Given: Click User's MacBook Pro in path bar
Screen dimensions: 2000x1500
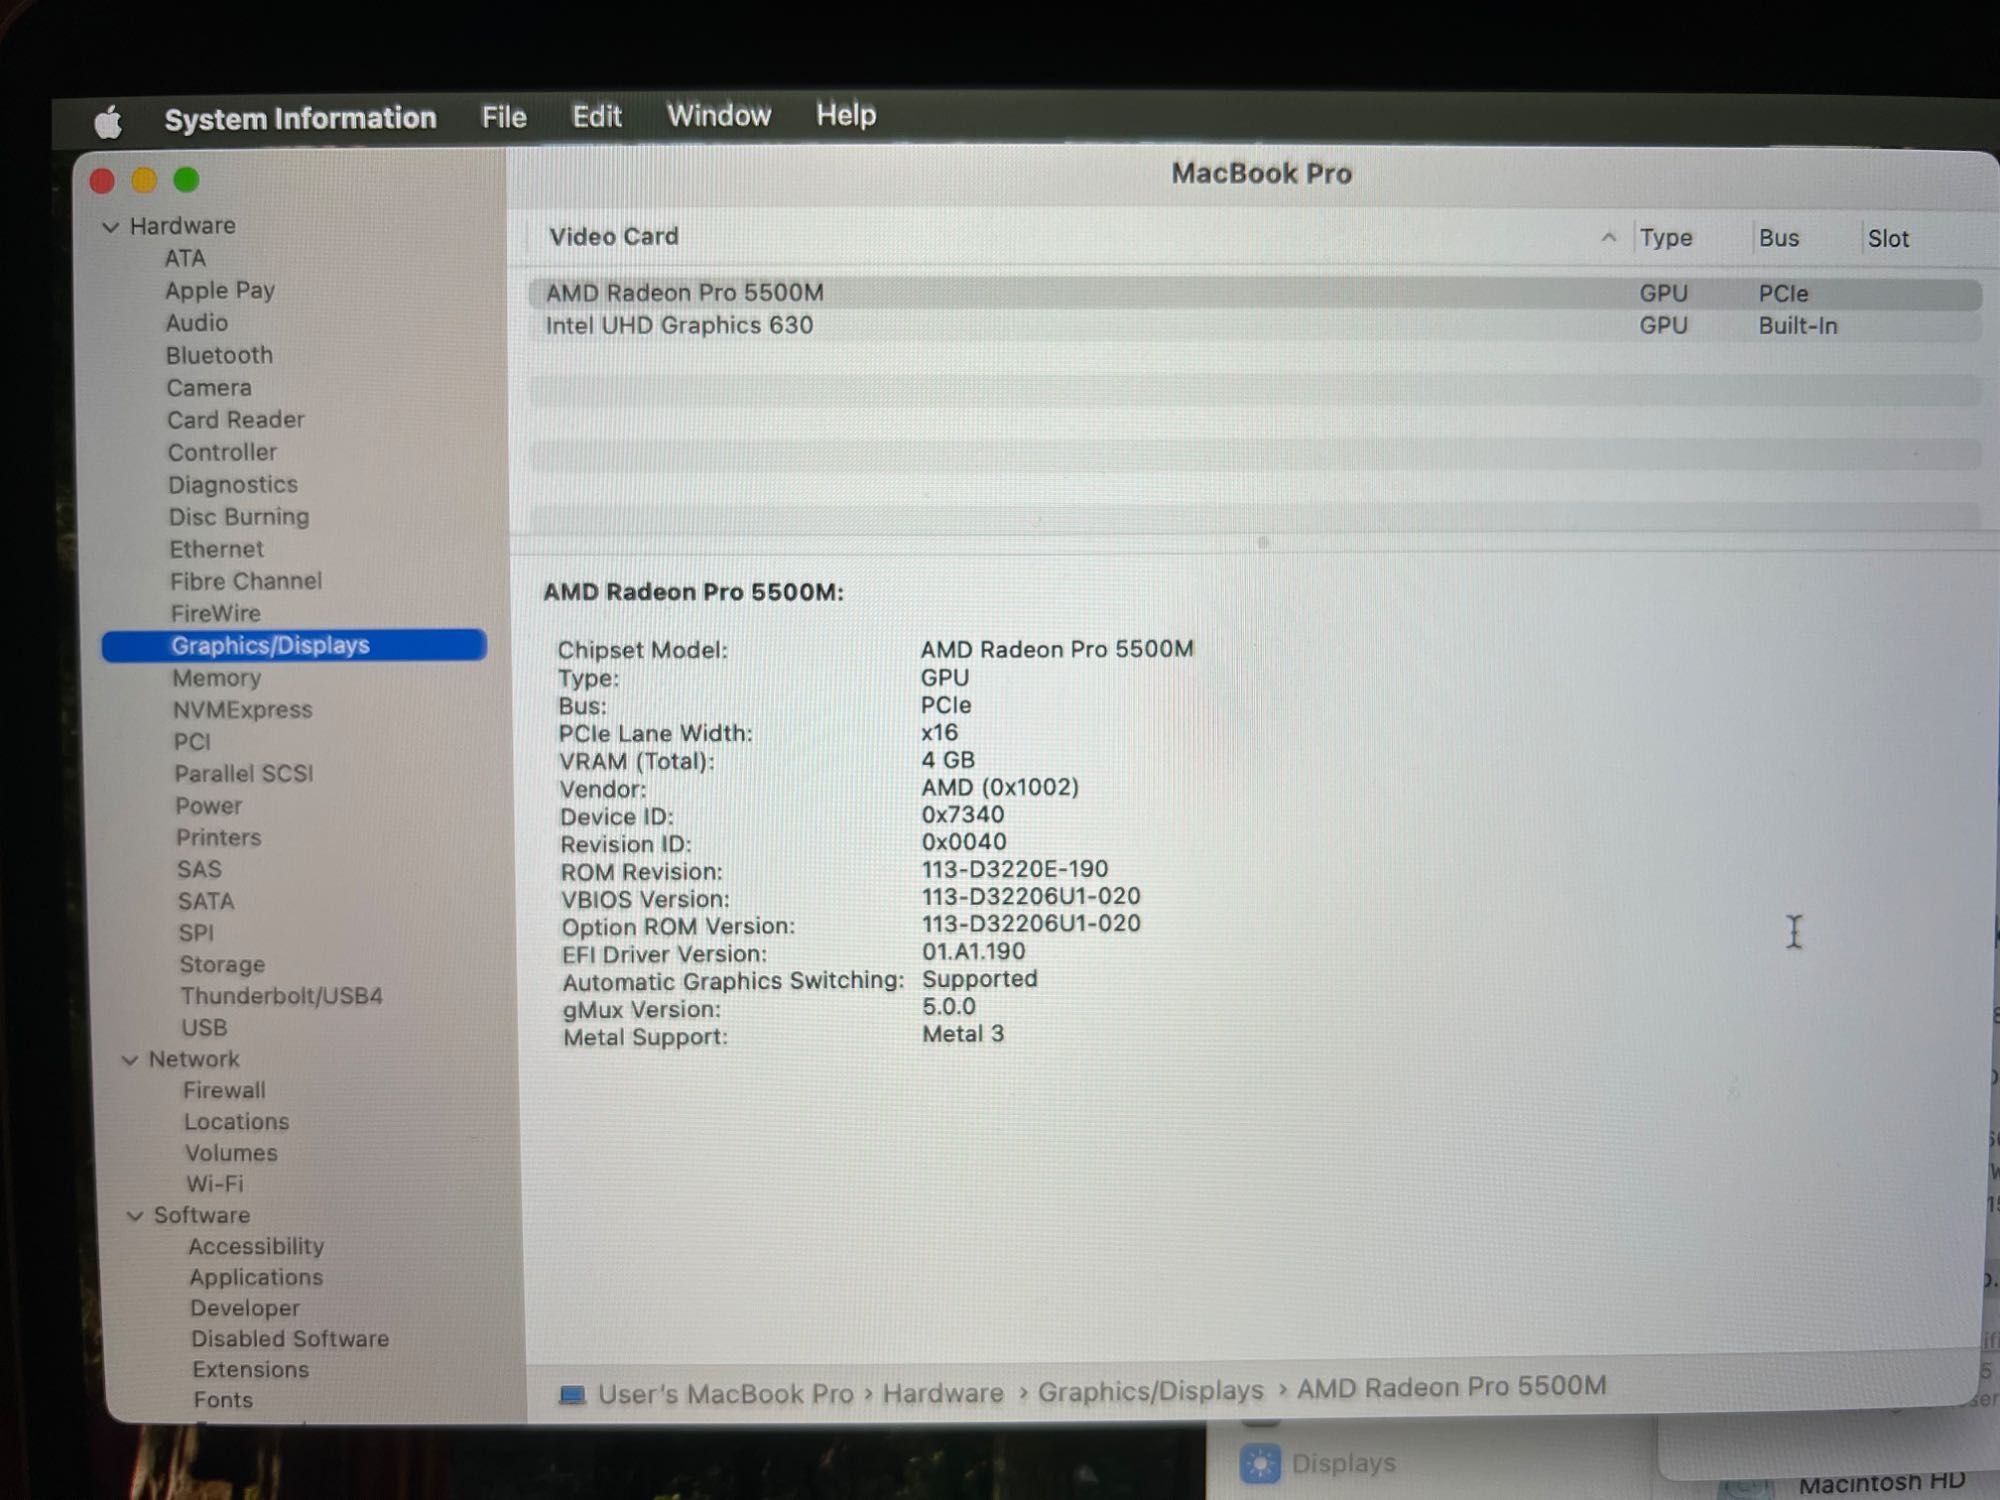Looking at the screenshot, I should tap(725, 1394).
